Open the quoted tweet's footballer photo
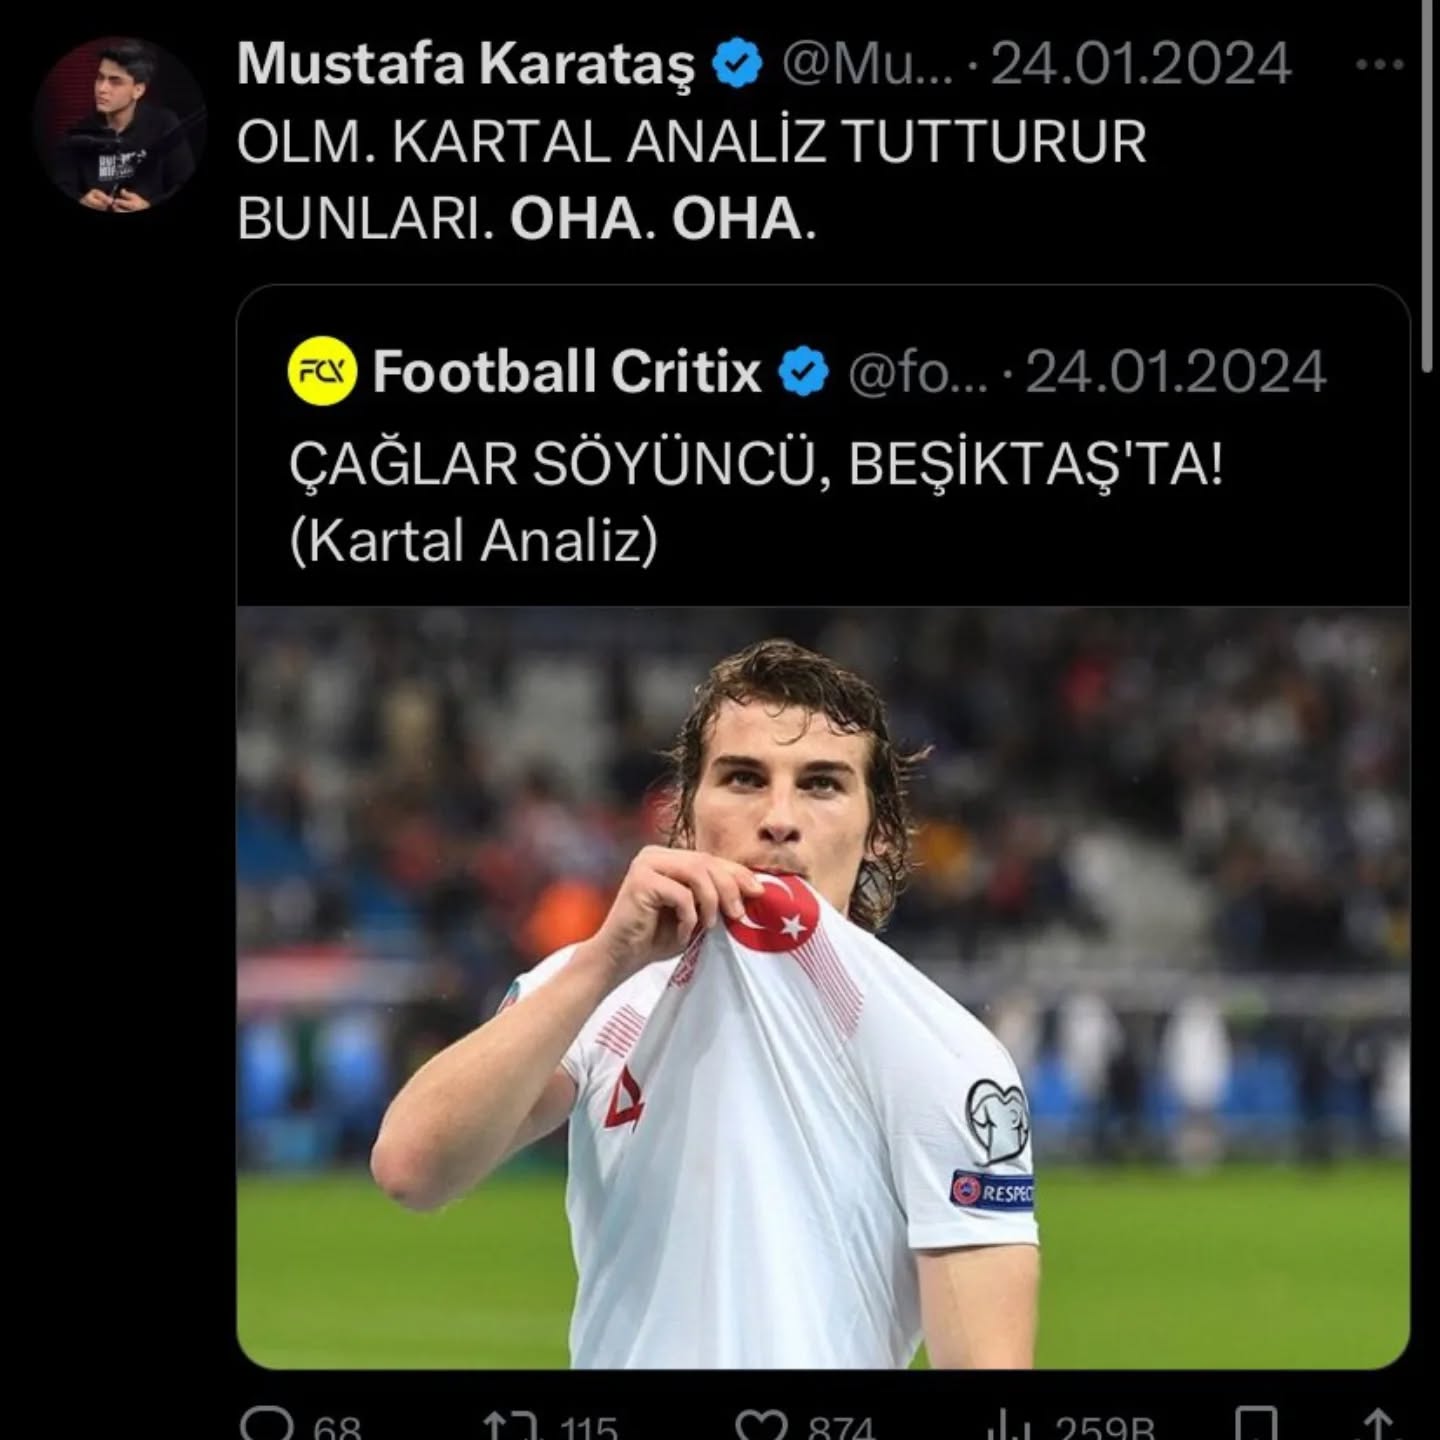This screenshot has width=1440, height=1440. 822,986
